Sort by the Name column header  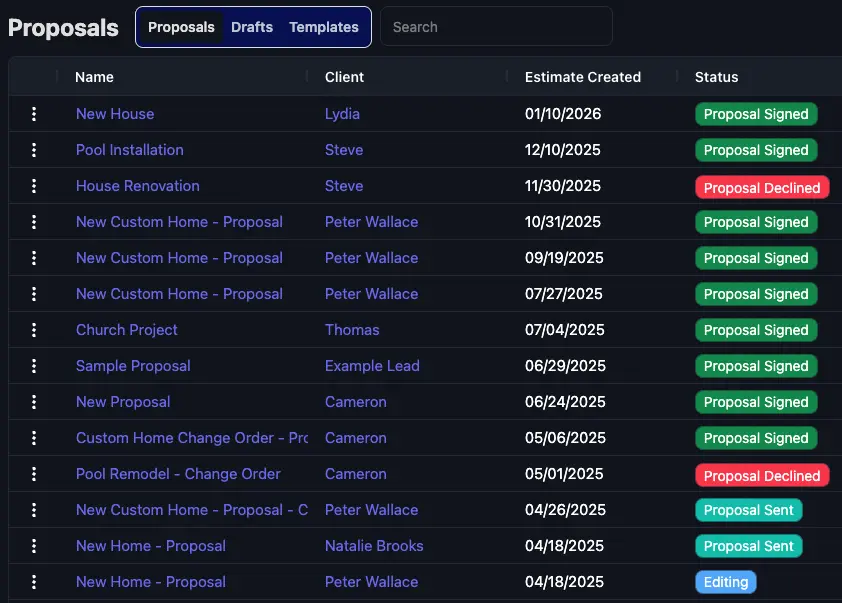[x=95, y=77]
